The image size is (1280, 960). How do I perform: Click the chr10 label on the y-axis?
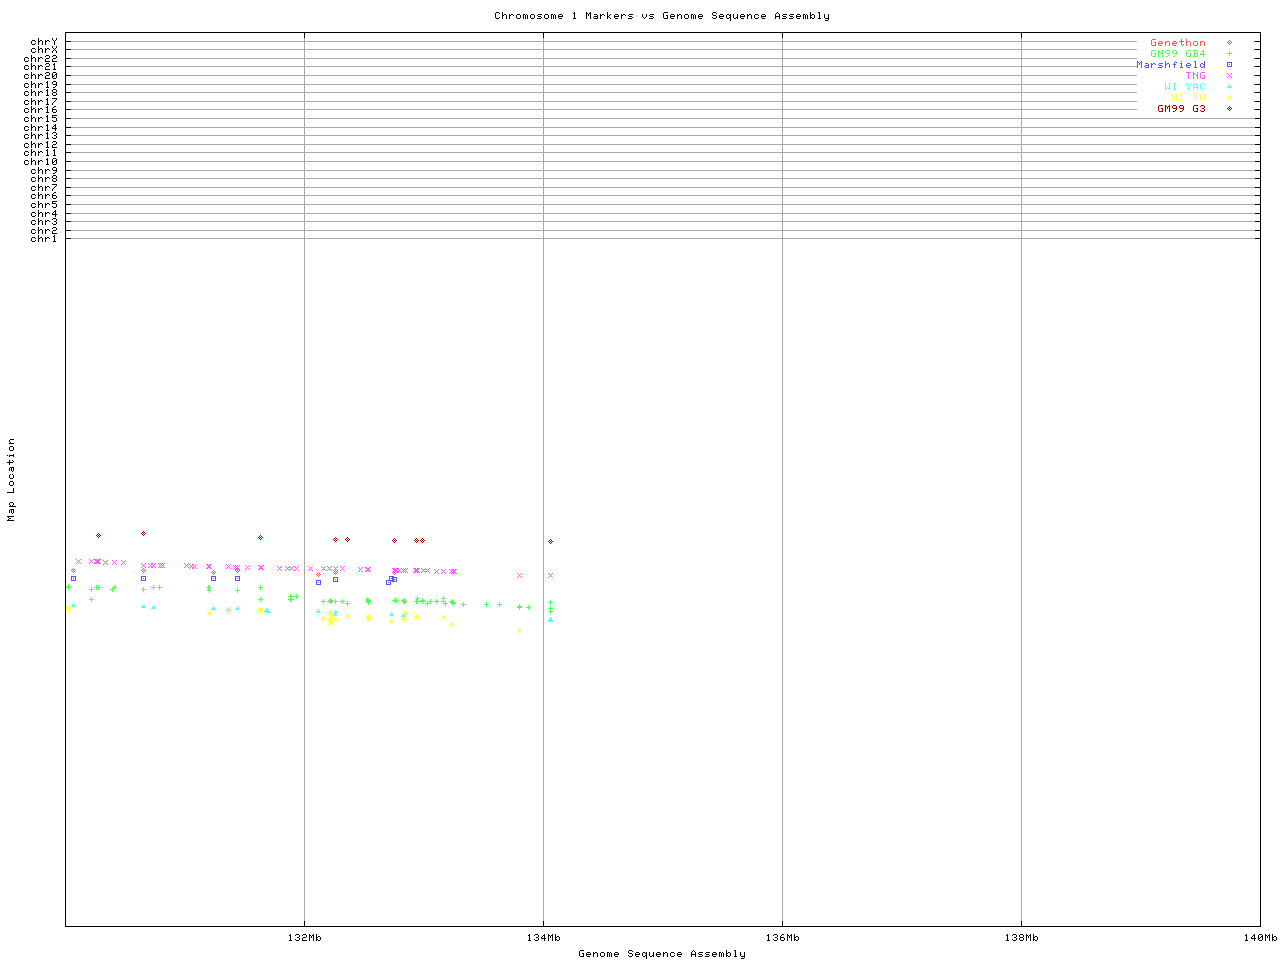[41, 161]
